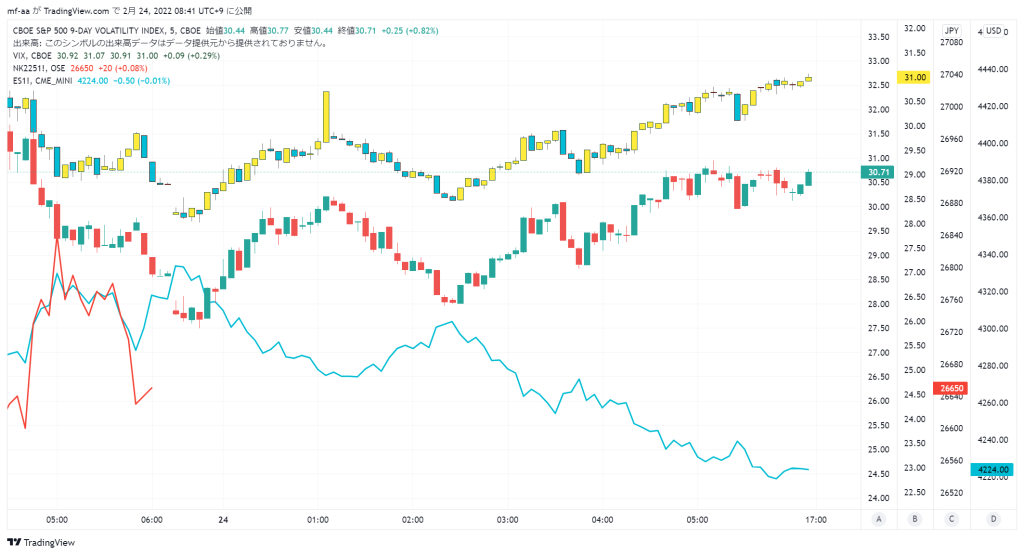Image resolution: width=1024 pixels, height=555 pixels.
Task: Click the 03:00 time axis label
Action: point(507,520)
